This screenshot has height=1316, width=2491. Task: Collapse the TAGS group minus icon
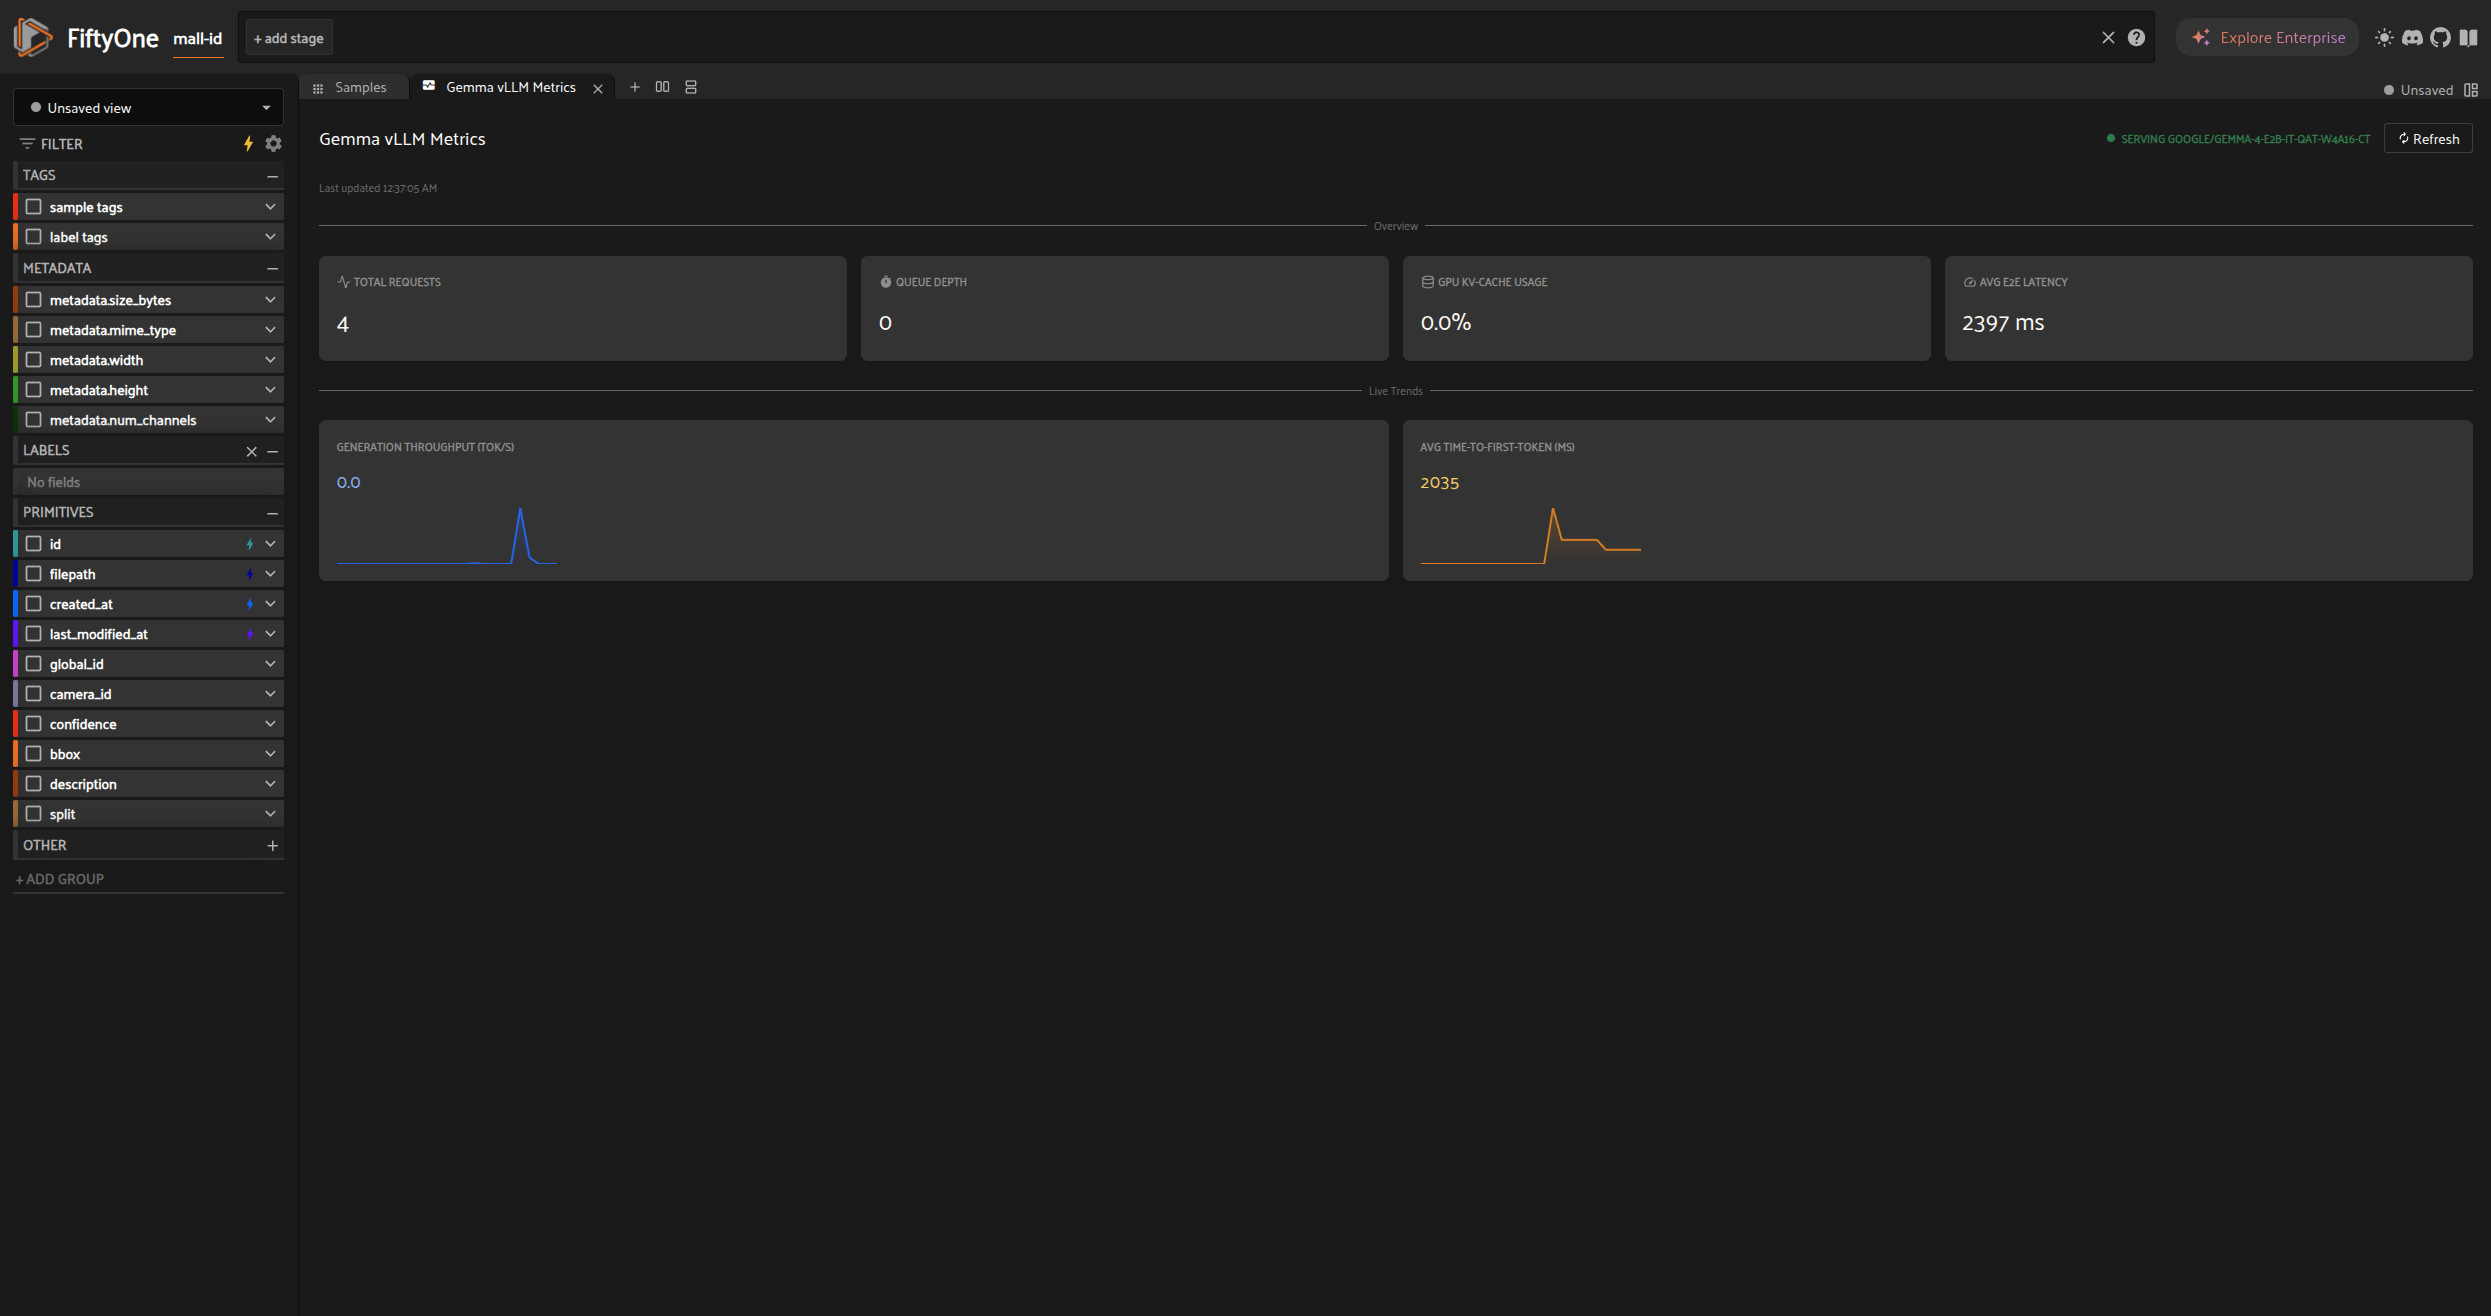point(272,176)
